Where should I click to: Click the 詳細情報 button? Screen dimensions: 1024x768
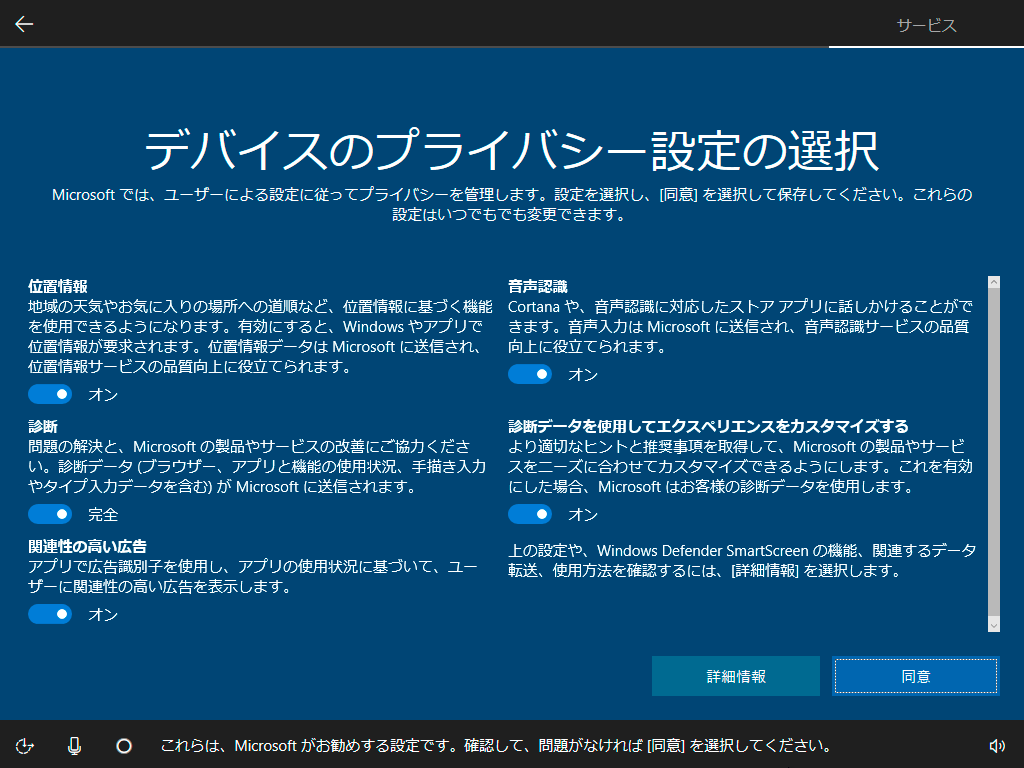(x=735, y=676)
